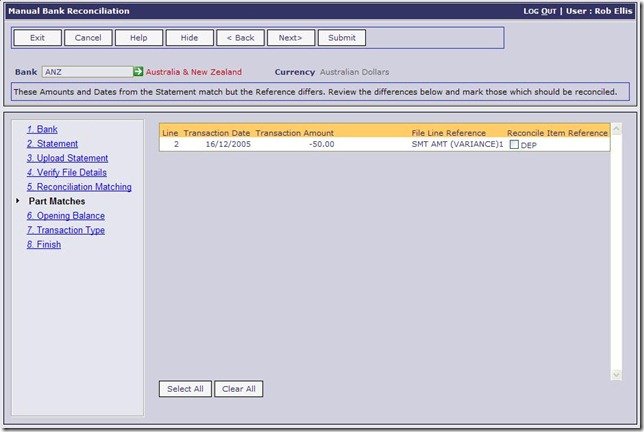This screenshot has height=432, width=644.
Task: Click the green arrow icon beside Bank field
Action: (139, 72)
